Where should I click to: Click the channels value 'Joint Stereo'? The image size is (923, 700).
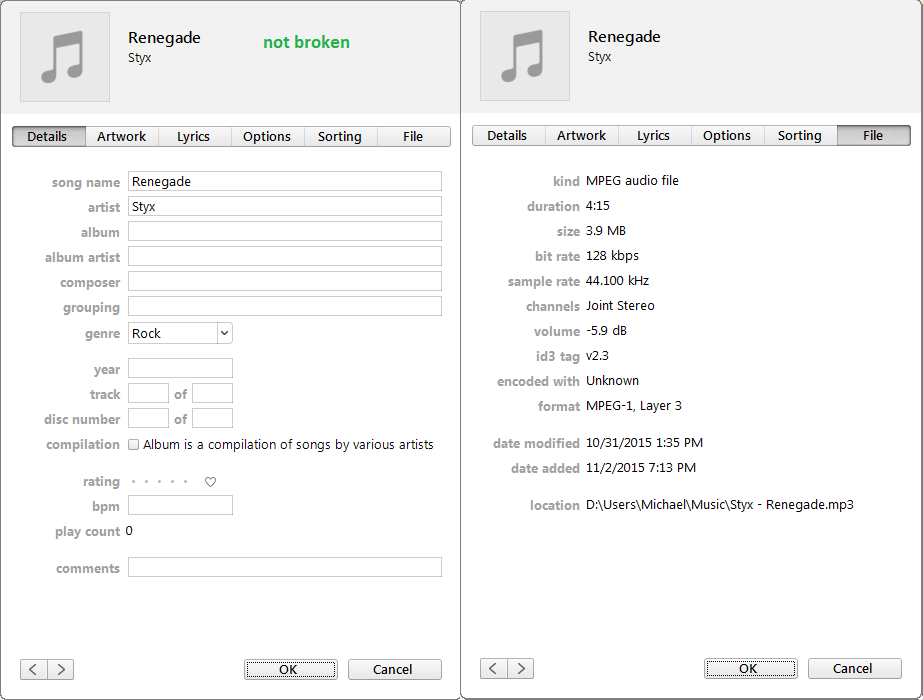(620, 306)
